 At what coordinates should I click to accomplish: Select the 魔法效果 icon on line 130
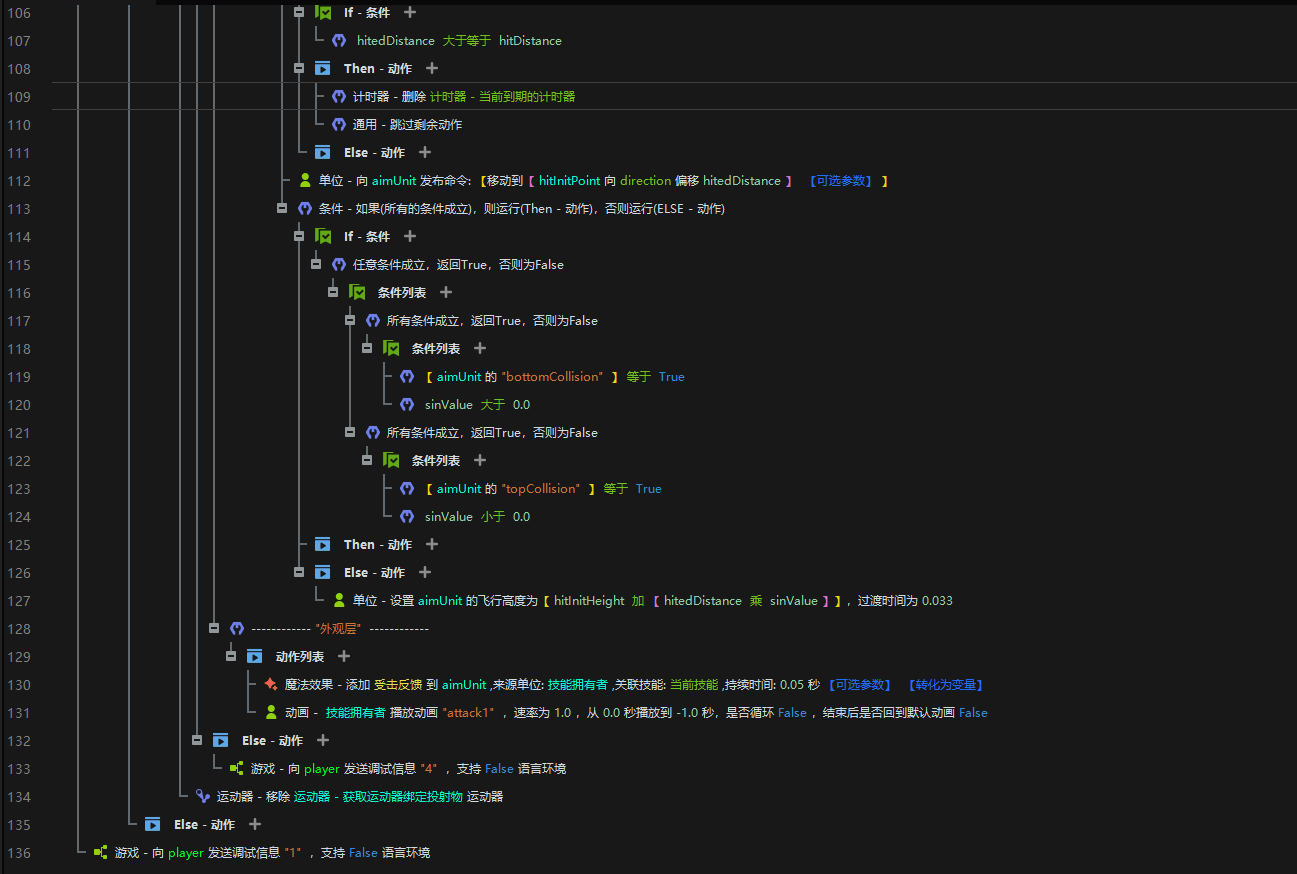(x=271, y=685)
